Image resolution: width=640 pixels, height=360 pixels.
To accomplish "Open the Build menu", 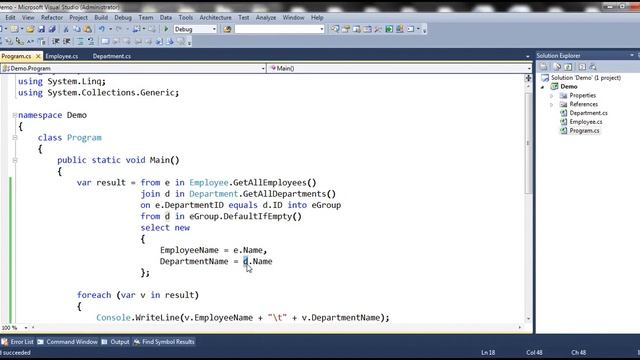I will (x=101, y=18).
